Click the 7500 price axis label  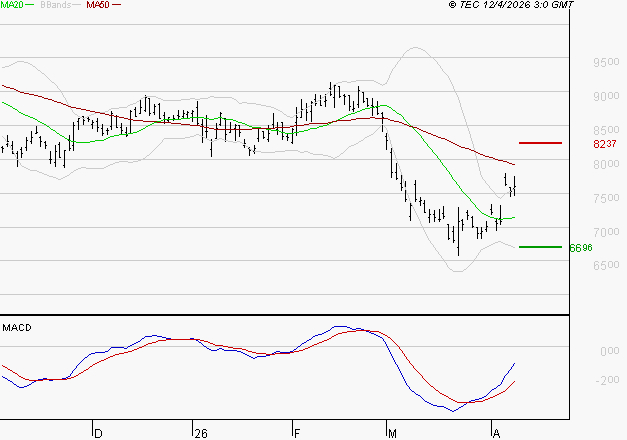[x=606, y=198]
